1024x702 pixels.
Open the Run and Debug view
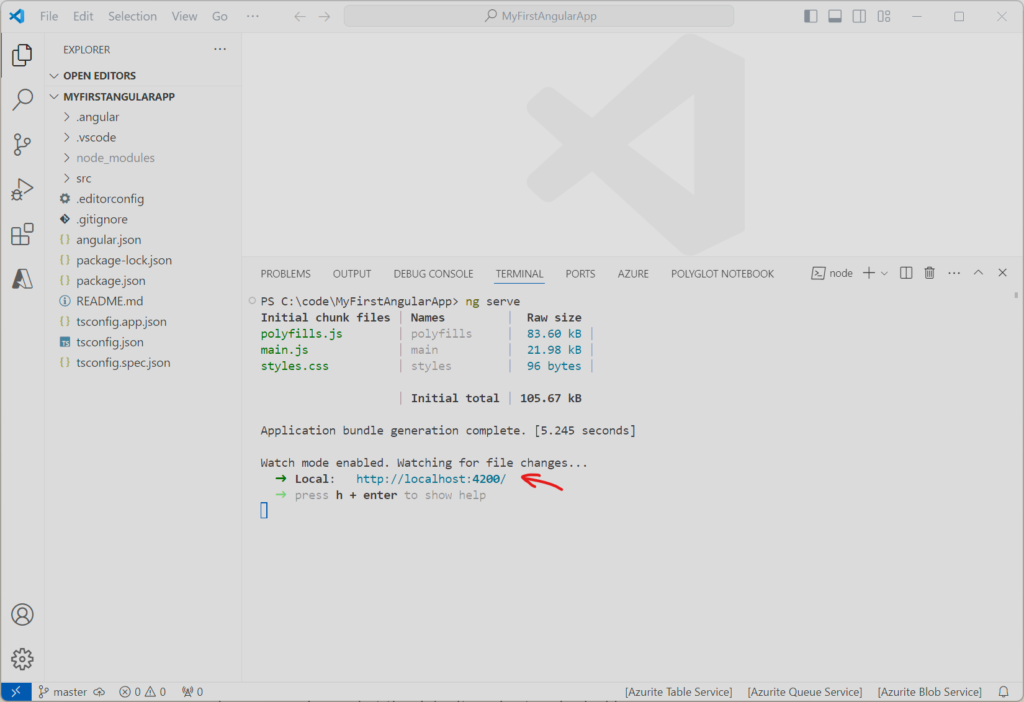(22, 190)
